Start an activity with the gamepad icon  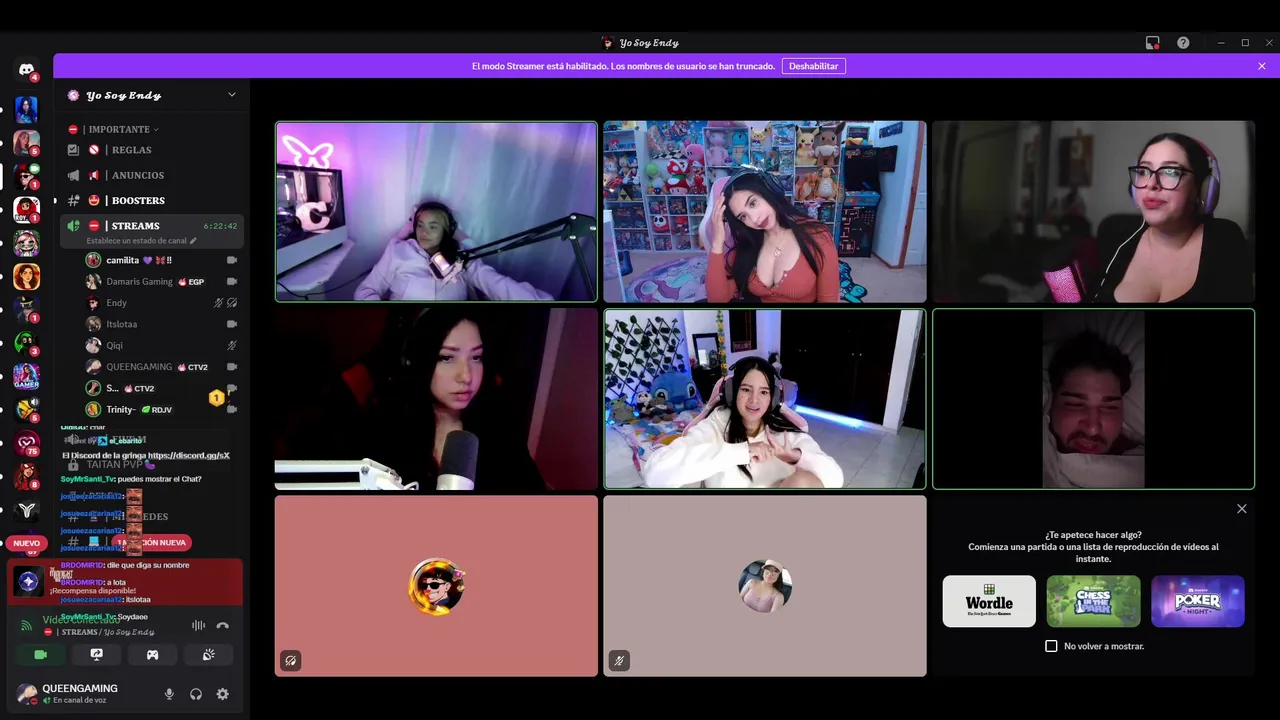coord(152,654)
